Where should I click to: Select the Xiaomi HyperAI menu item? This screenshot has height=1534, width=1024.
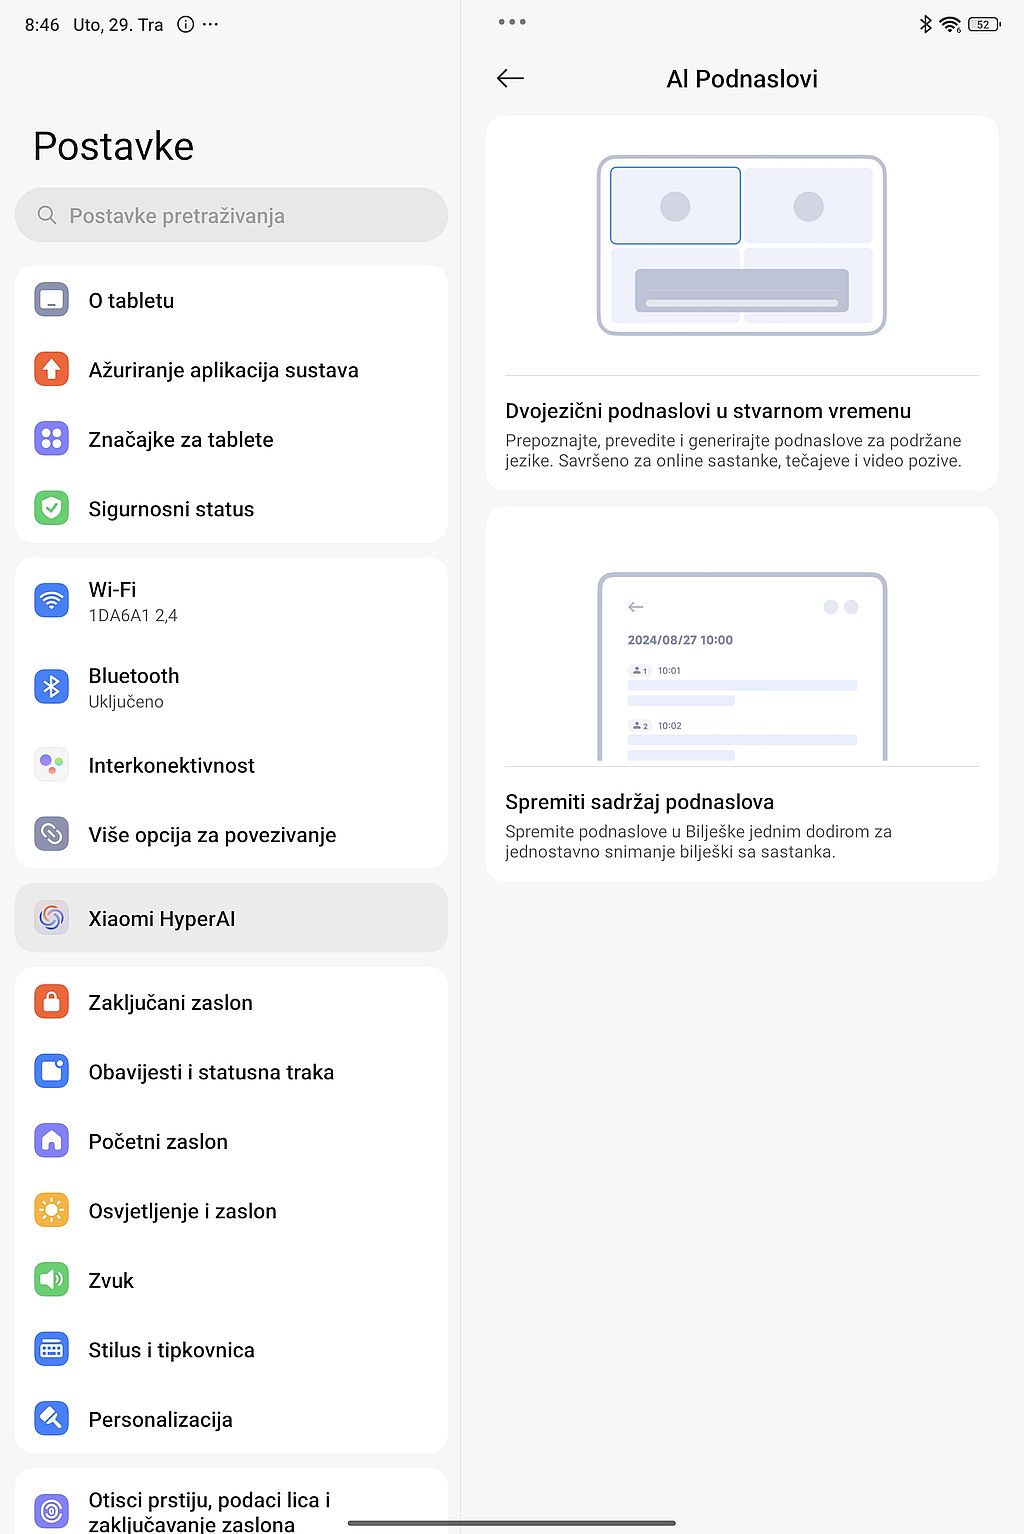pyautogui.click(x=231, y=918)
